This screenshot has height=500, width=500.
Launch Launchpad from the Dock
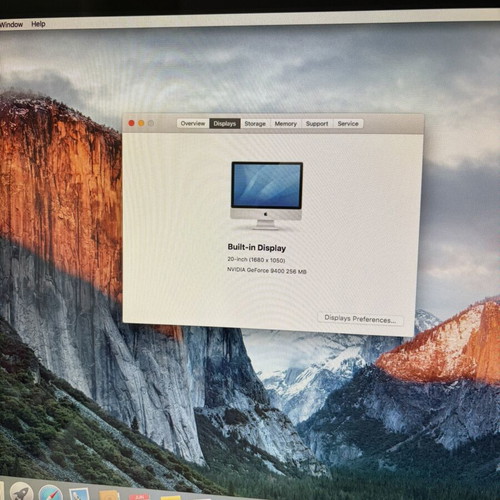21,492
